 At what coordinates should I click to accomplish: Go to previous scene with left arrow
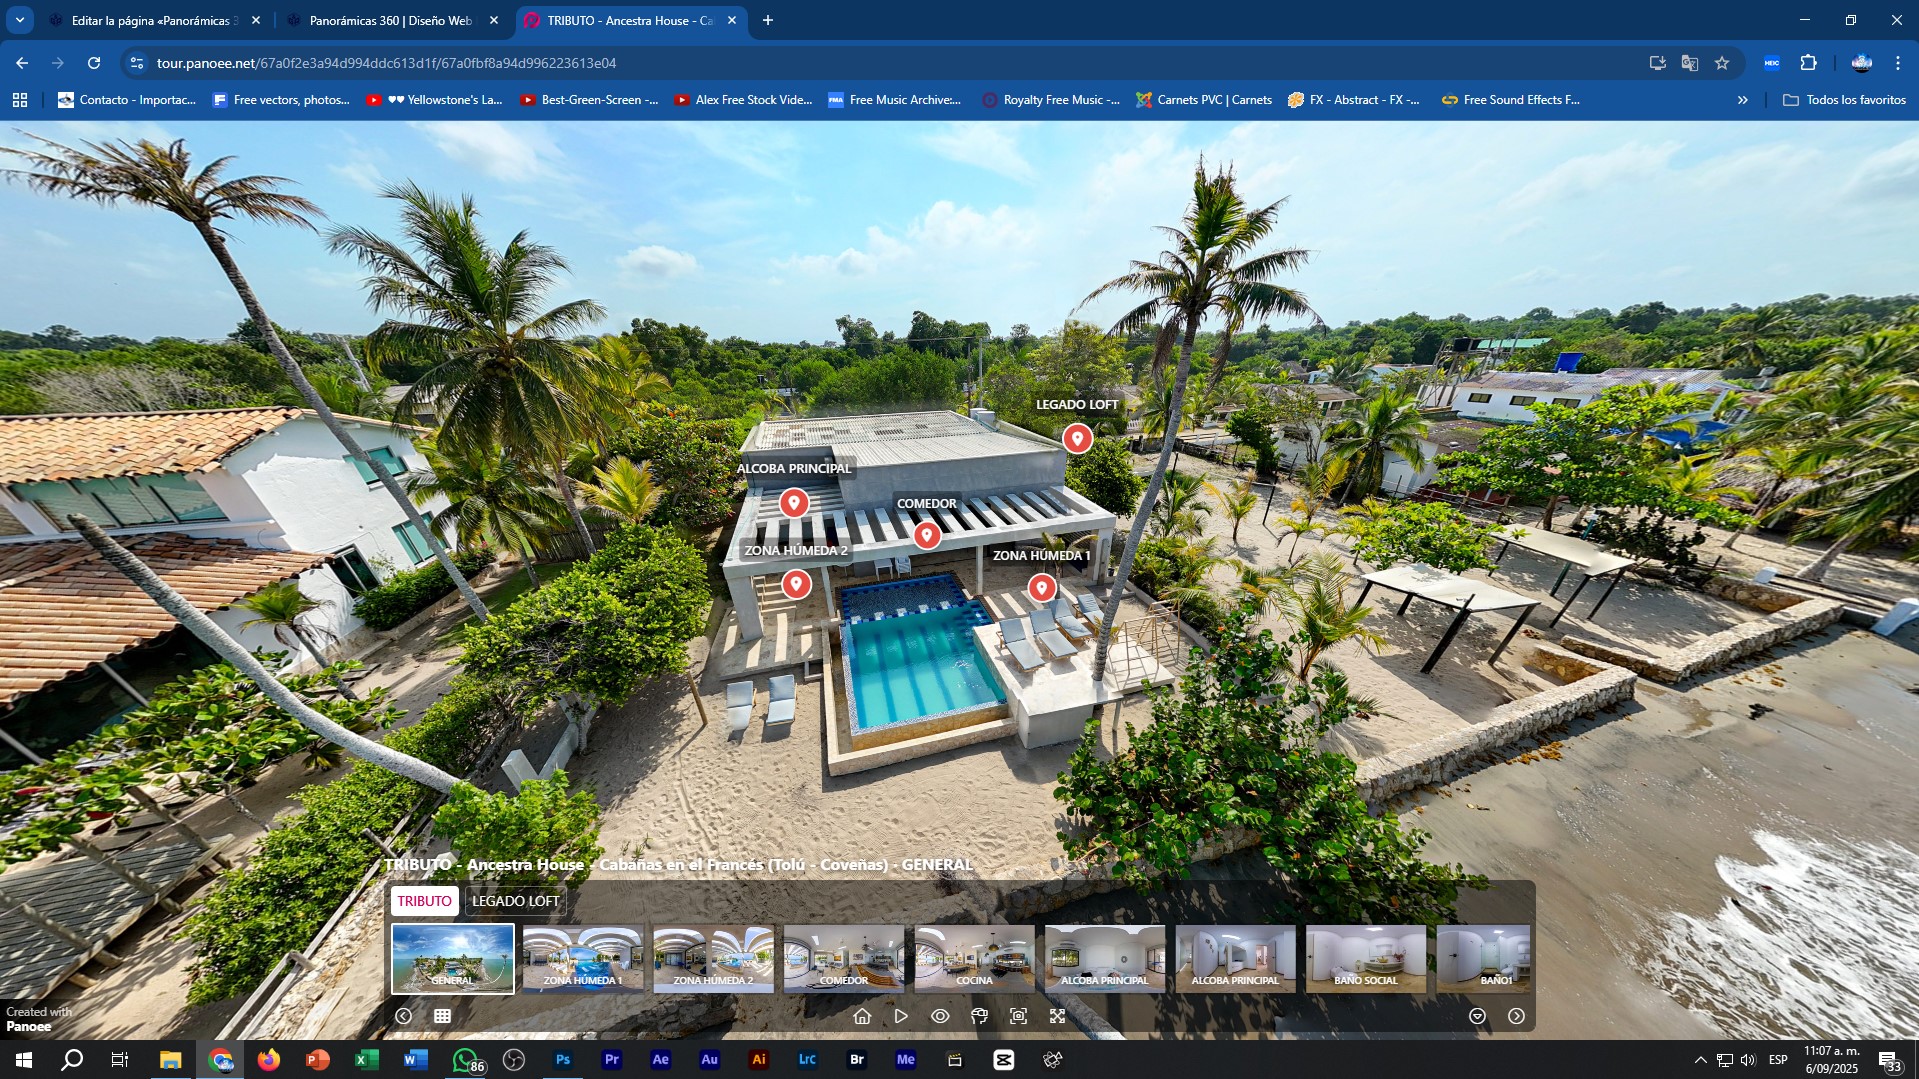pos(403,1016)
